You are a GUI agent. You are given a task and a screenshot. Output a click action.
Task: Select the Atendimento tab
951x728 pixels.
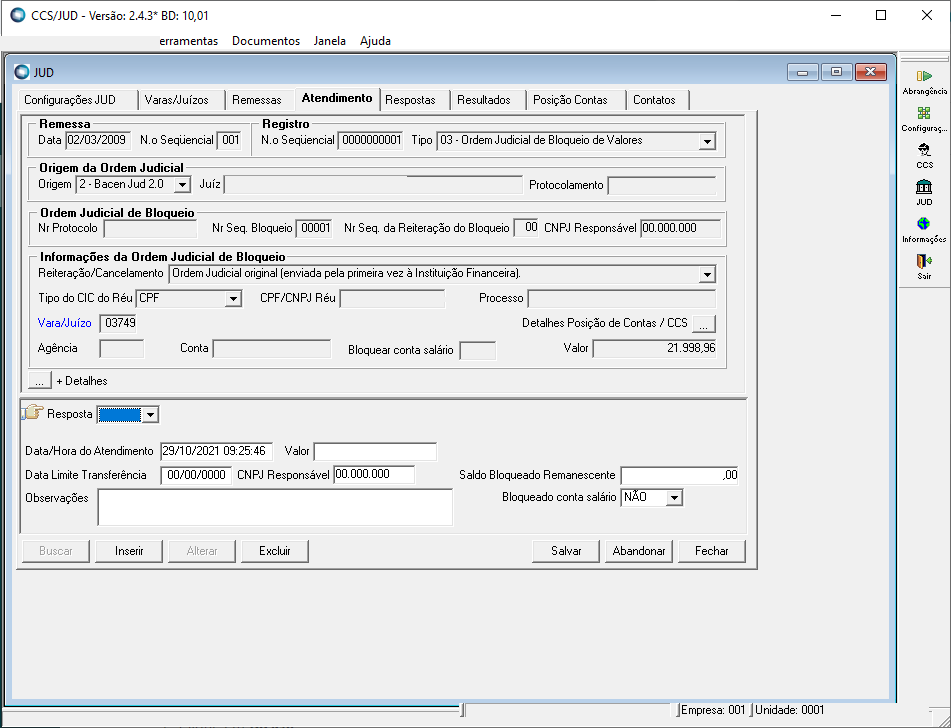[337, 98]
